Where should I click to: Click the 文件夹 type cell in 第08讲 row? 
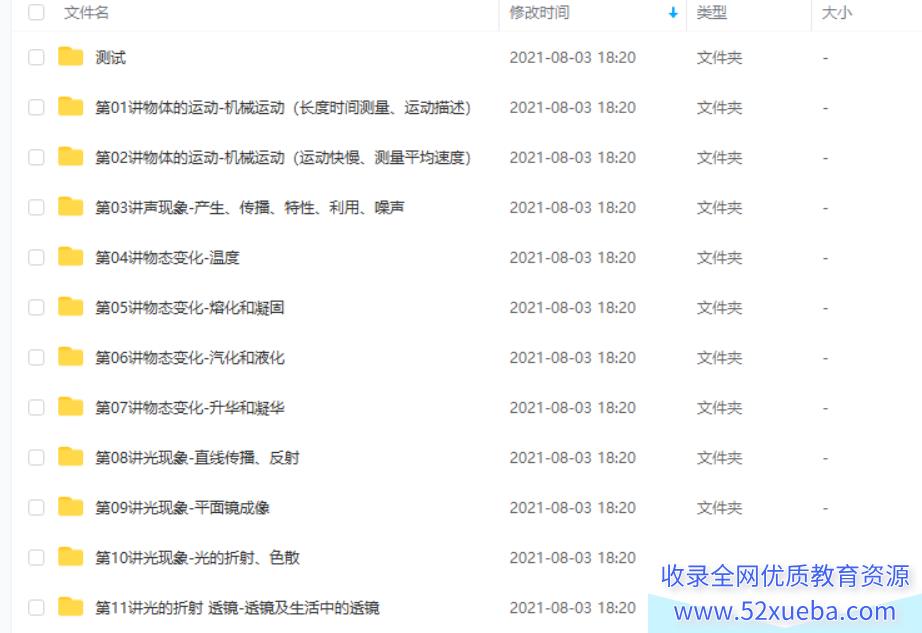(719, 457)
